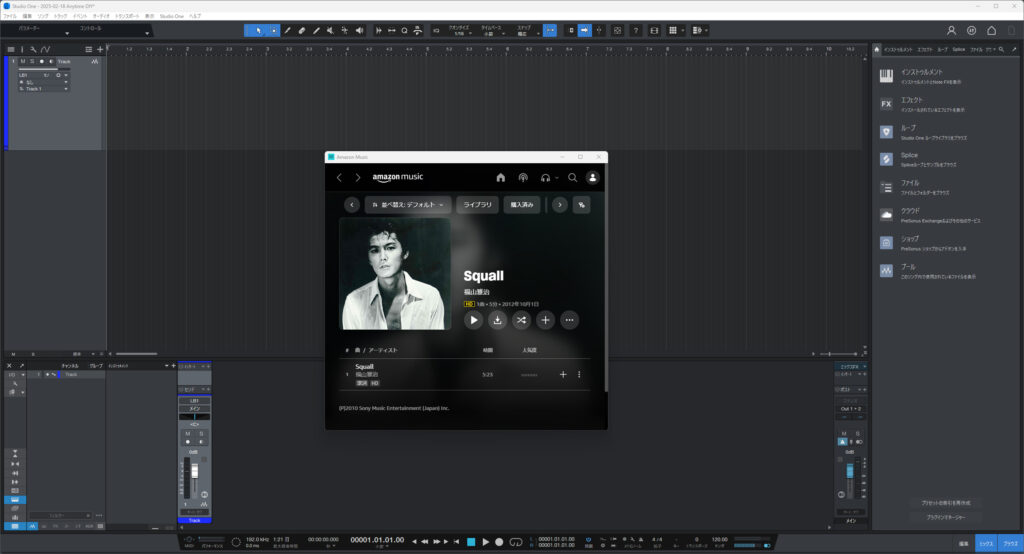Open the quantize value dropdown
Image resolution: width=1024 pixels, height=554 pixels.
[462, 33]
